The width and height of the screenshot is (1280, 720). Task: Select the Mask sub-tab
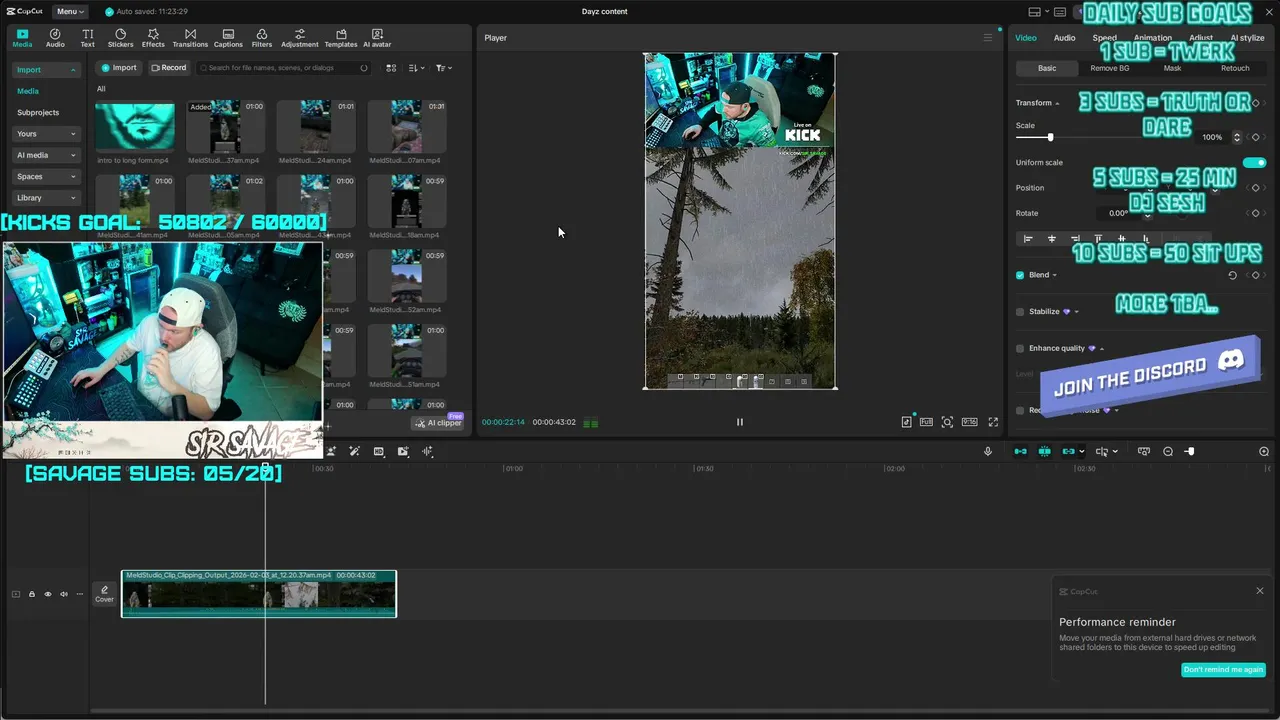click(x=1172, y=68)
